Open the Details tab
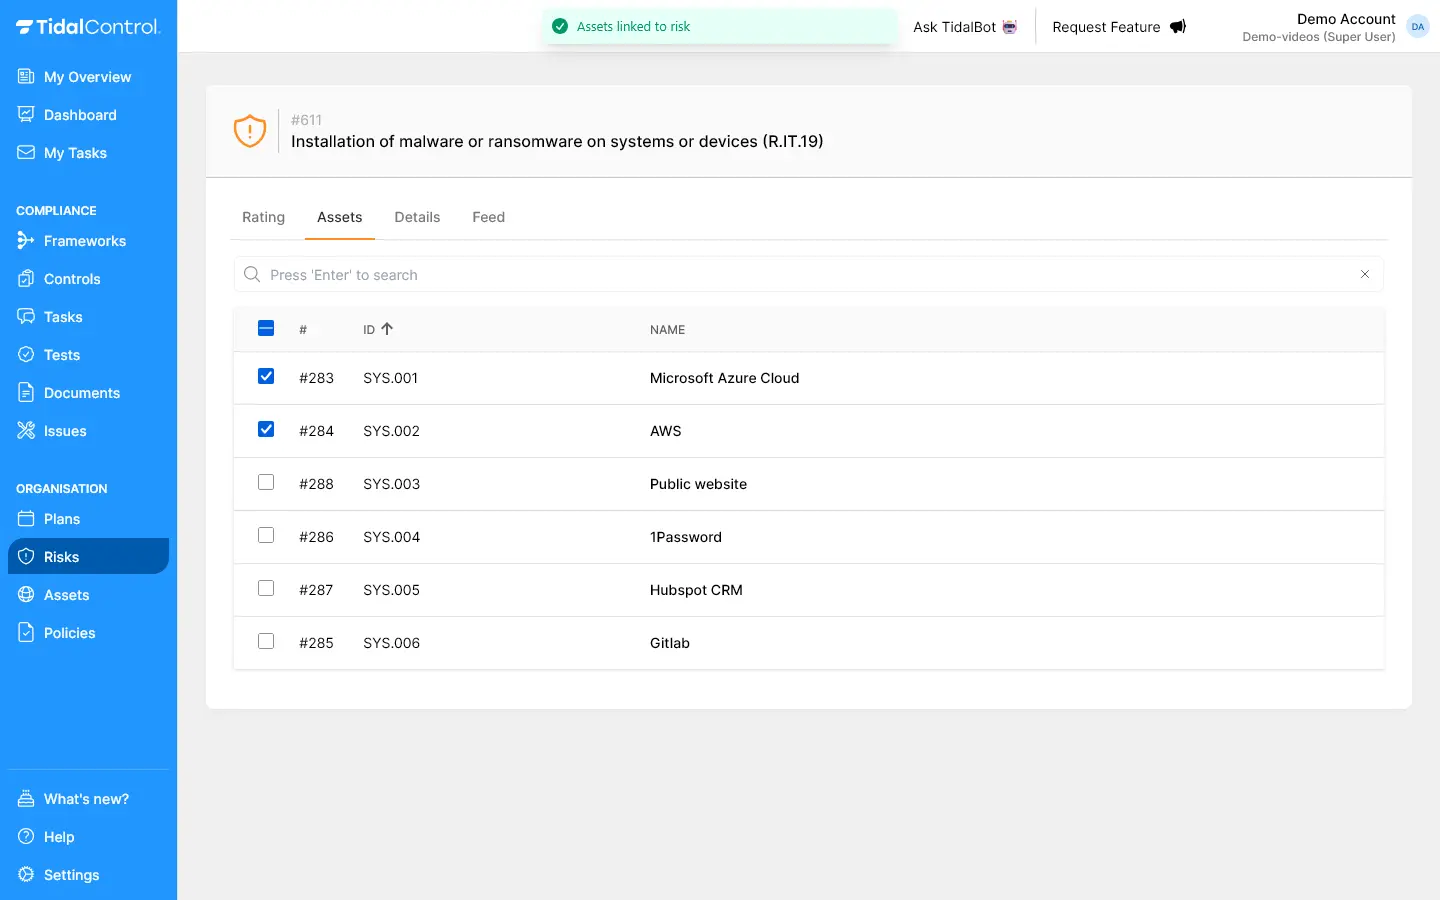The image size is (1440, 900). (x=417, y=217)
